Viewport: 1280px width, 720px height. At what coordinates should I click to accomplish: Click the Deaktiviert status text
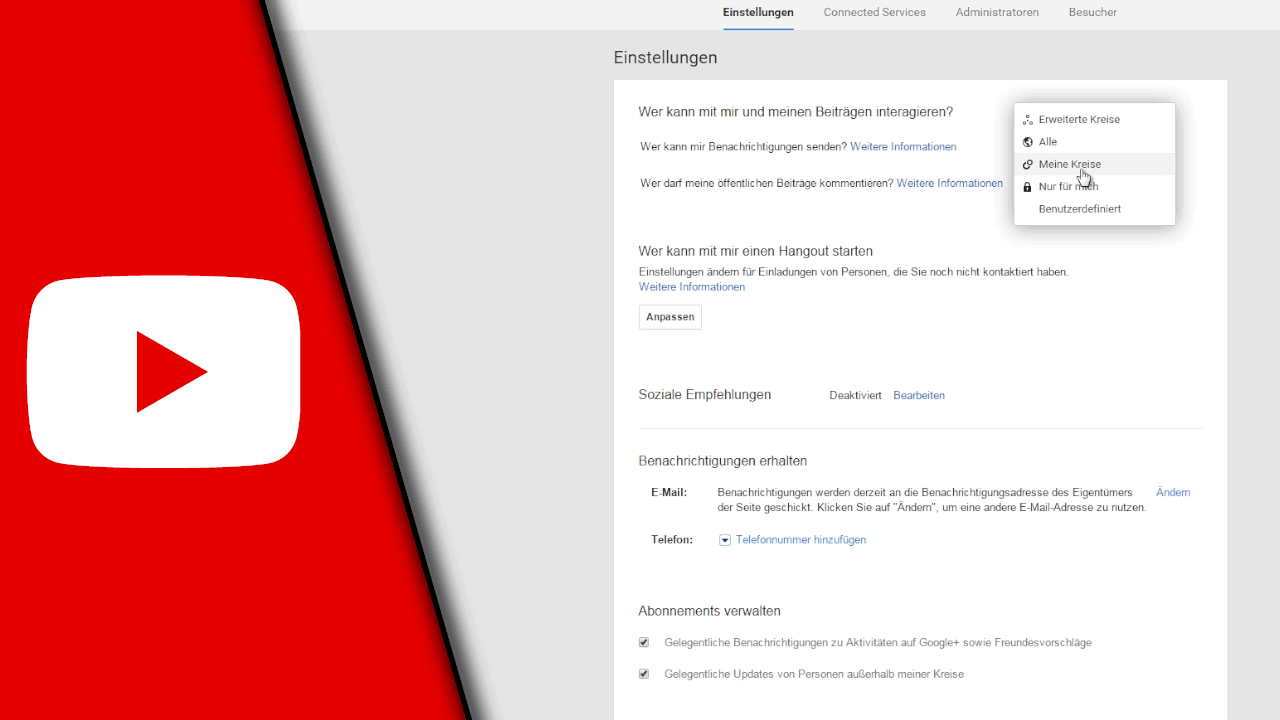pos(855,396)
